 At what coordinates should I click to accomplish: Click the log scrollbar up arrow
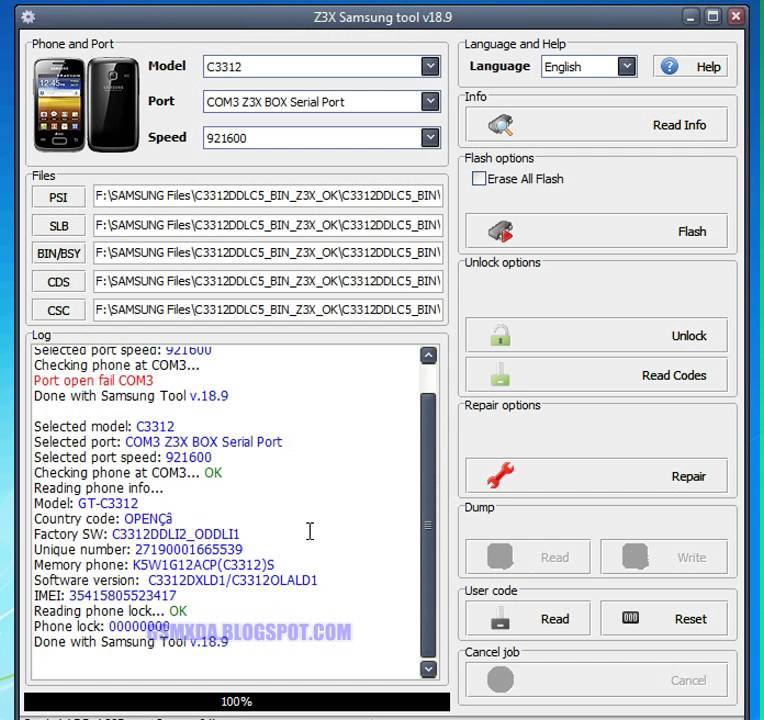428,356
